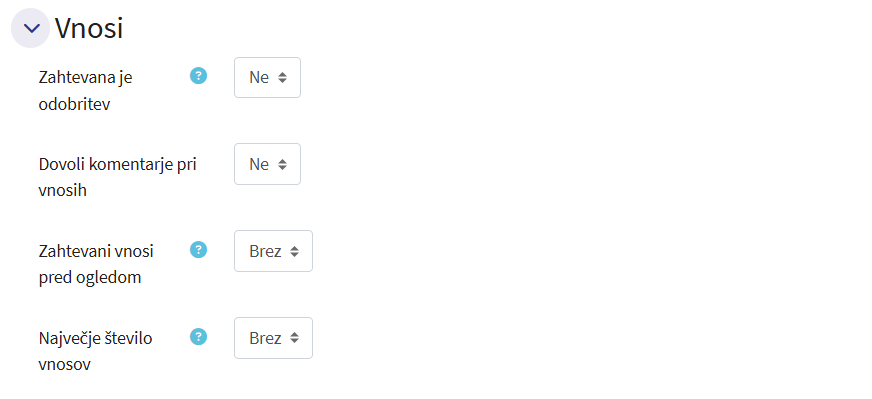Open the Zahtevana je odobritev dropdown
The image size is (872, 399).
pyautogui.click(x=267, y=77)
